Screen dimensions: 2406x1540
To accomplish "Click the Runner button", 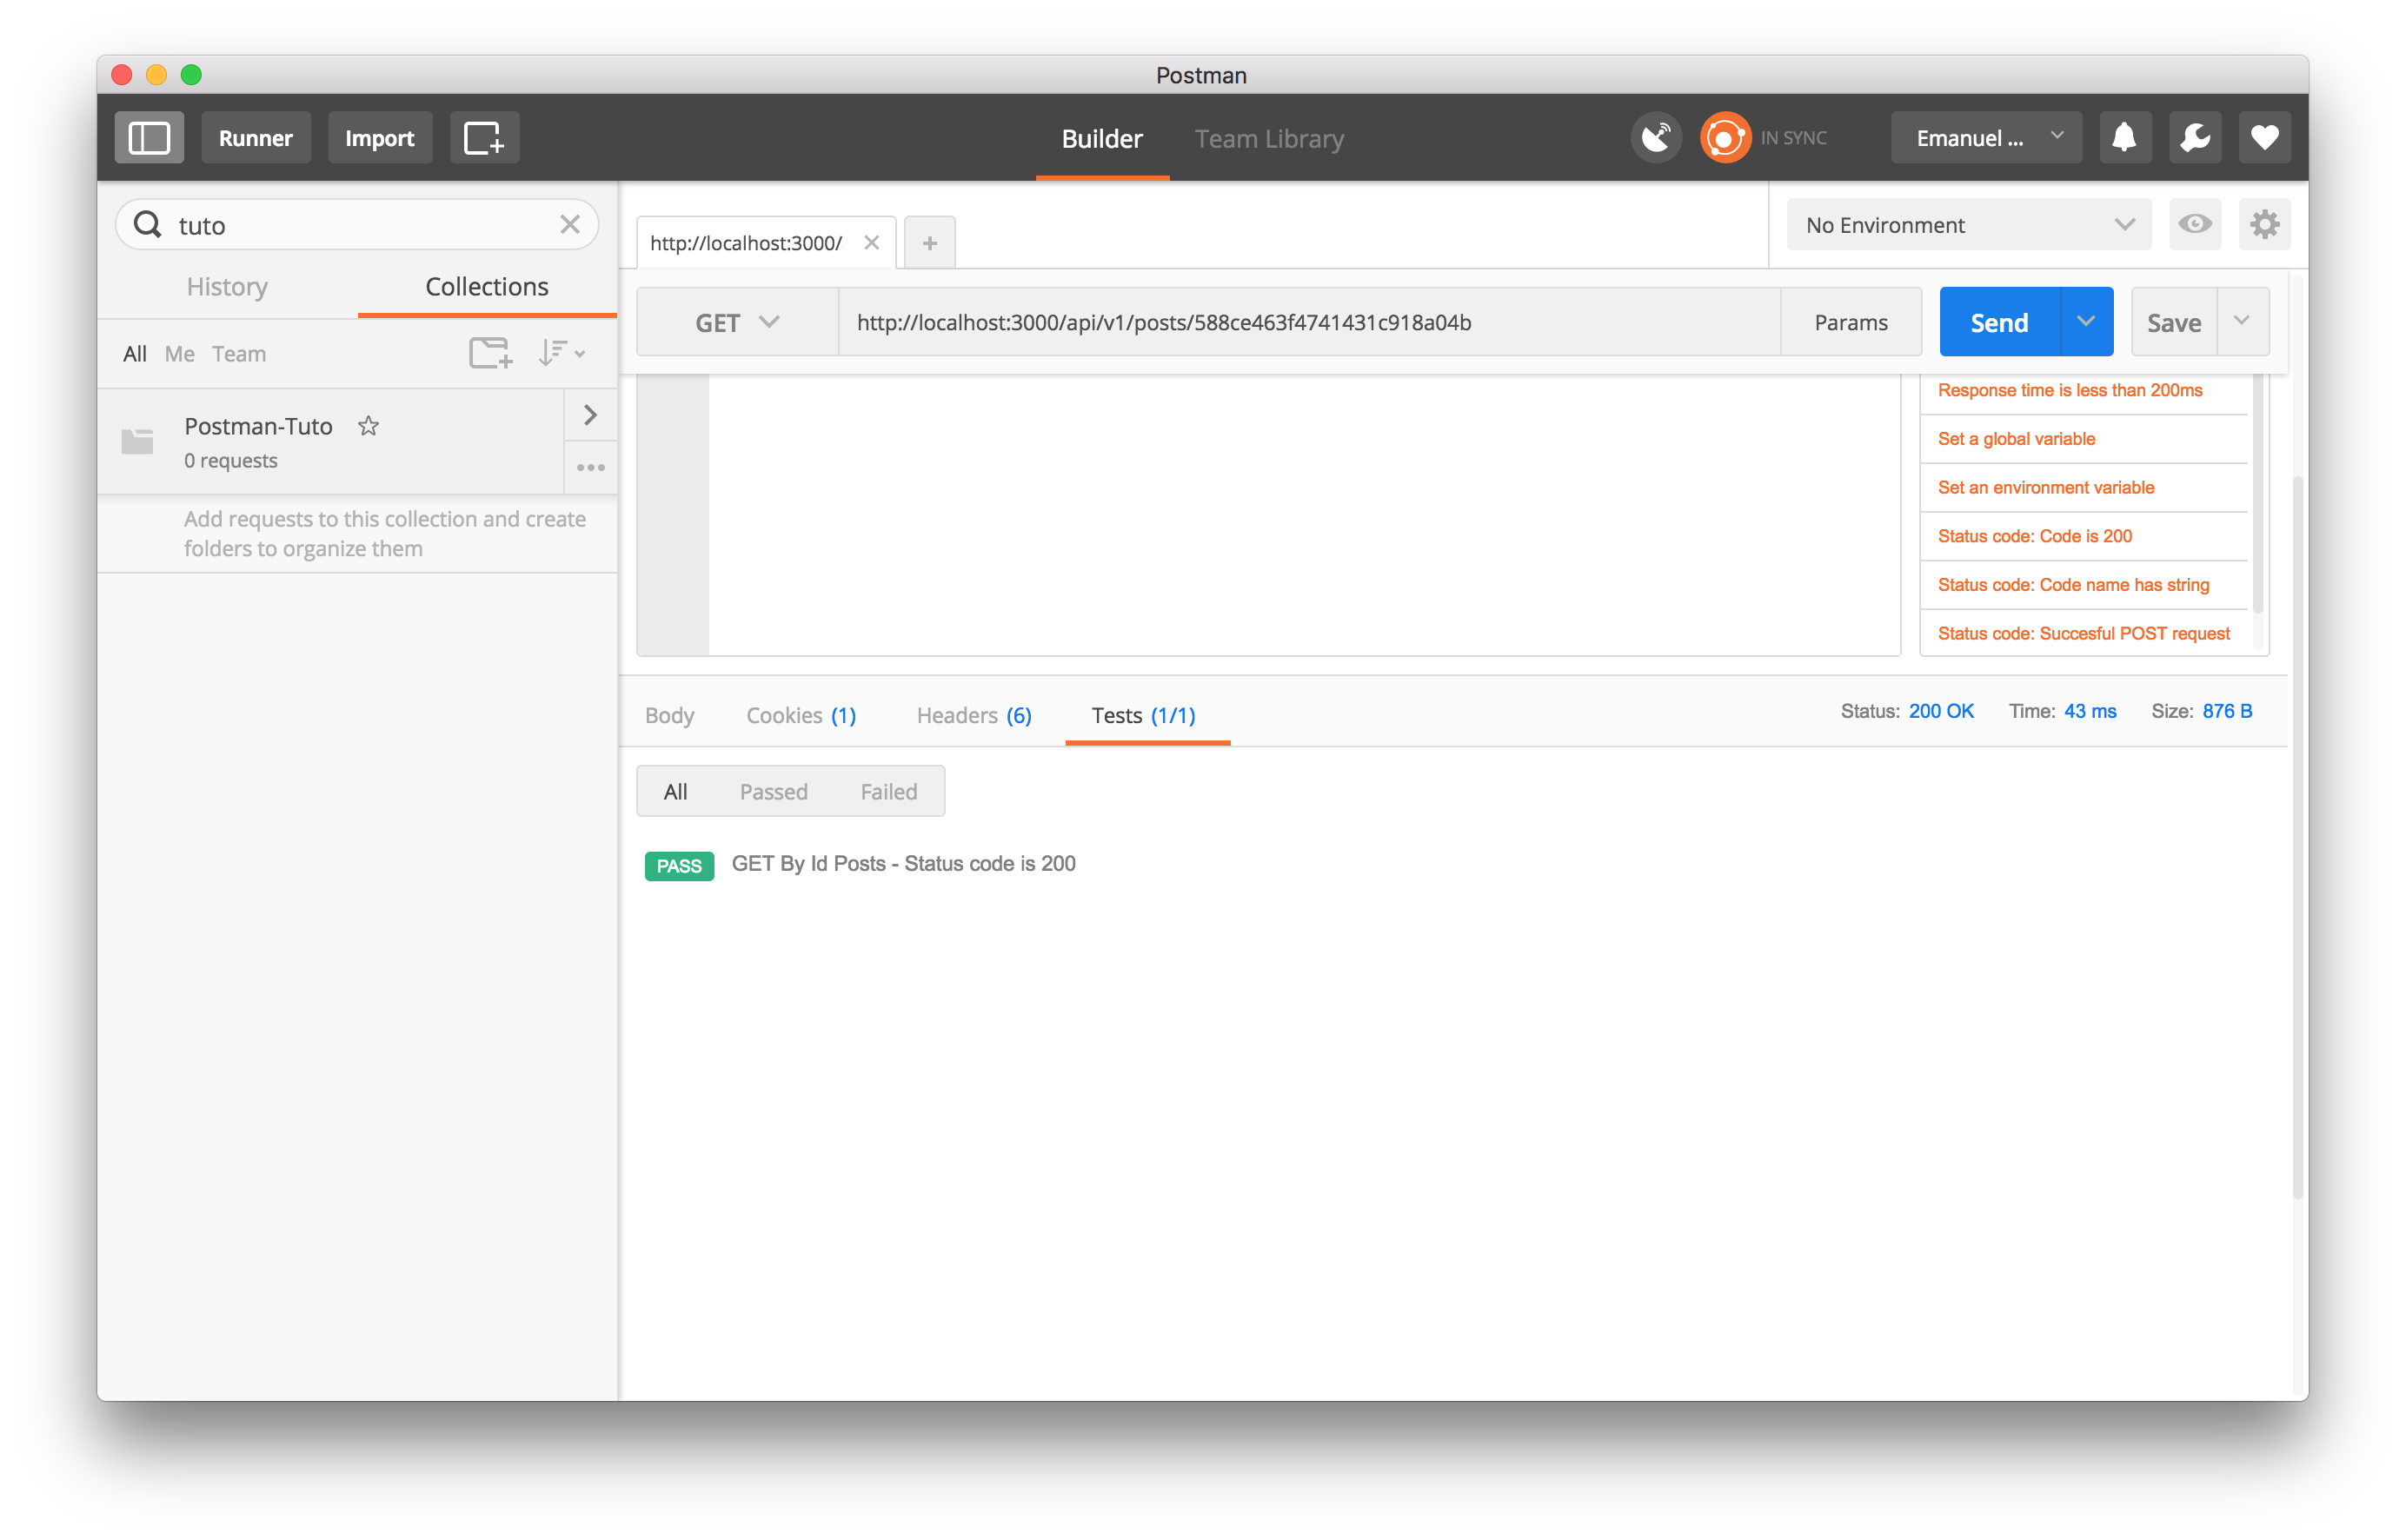I will [256, 137].
